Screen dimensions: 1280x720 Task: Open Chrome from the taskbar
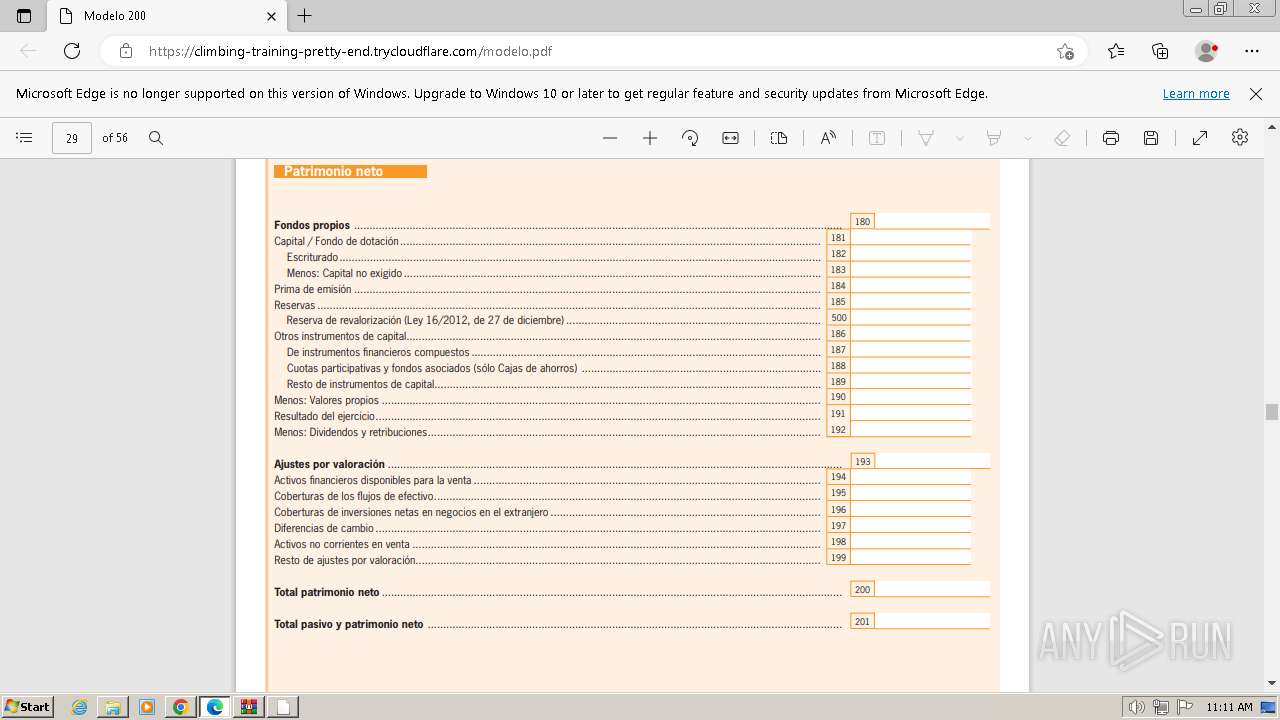click(181, 707)
